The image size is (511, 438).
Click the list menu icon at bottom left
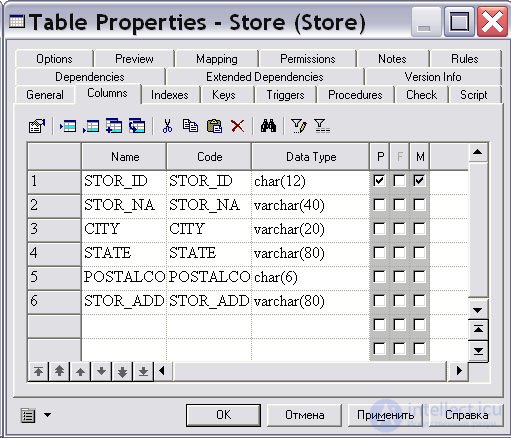click(28, 415)
